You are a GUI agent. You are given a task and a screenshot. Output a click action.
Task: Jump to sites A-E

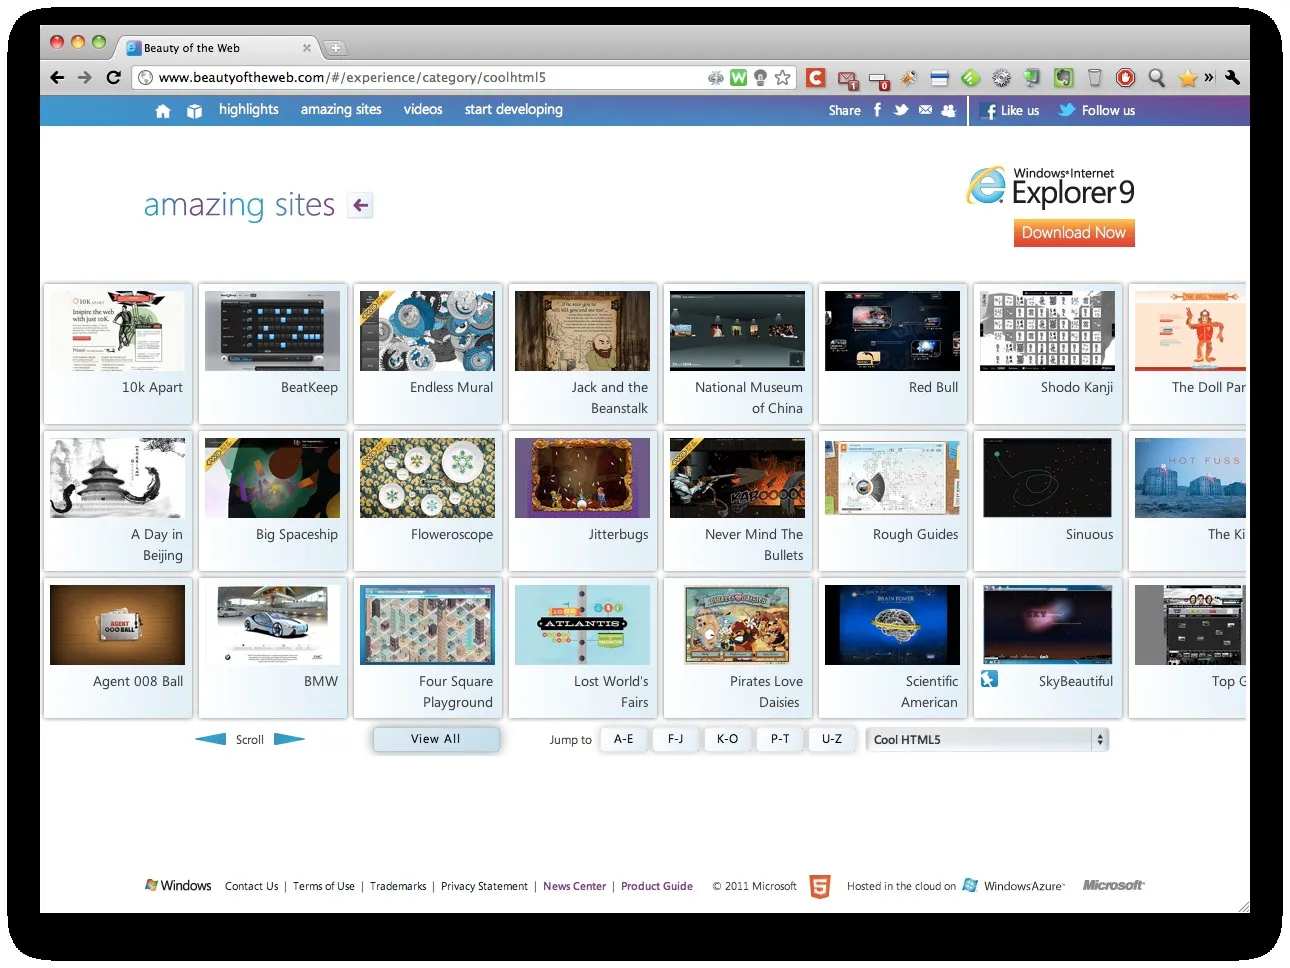click(623, 739)
